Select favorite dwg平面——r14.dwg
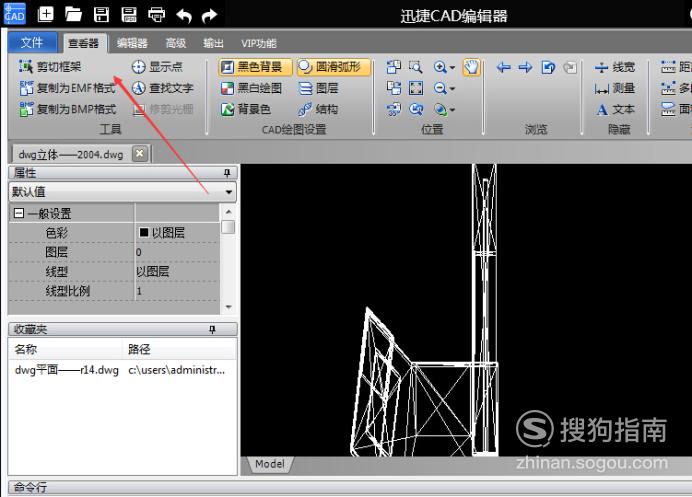692x497 pixels. click(67, 370)
